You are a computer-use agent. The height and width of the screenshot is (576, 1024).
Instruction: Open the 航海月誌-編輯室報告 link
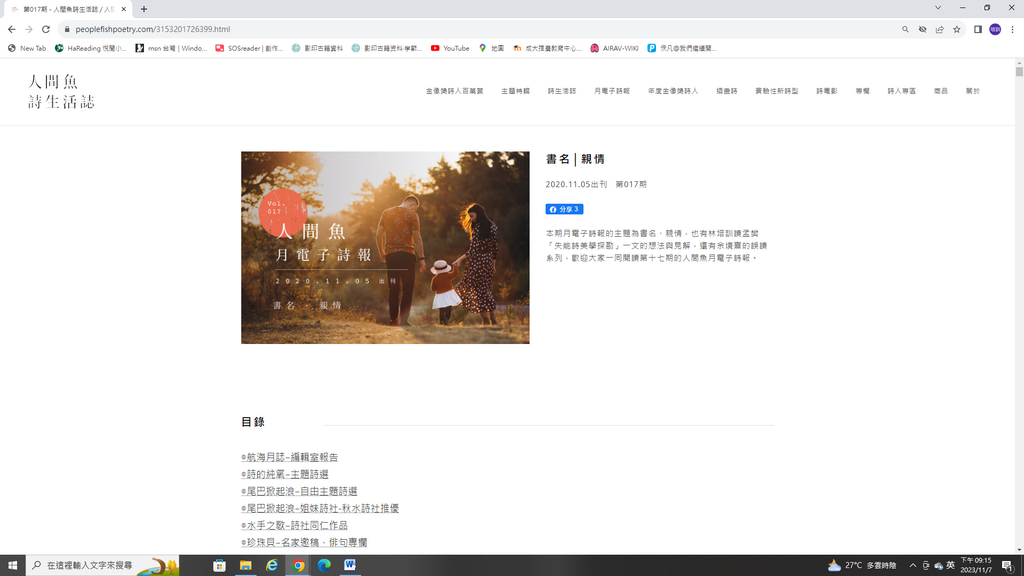(291, 457)
